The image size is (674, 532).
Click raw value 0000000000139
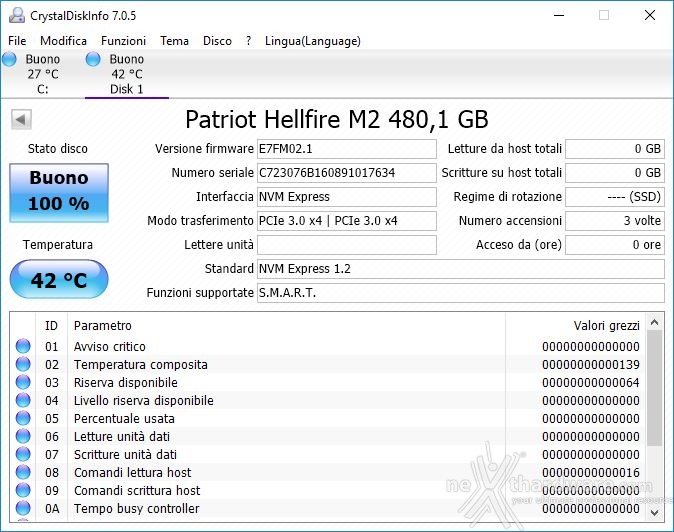[591, 364]
